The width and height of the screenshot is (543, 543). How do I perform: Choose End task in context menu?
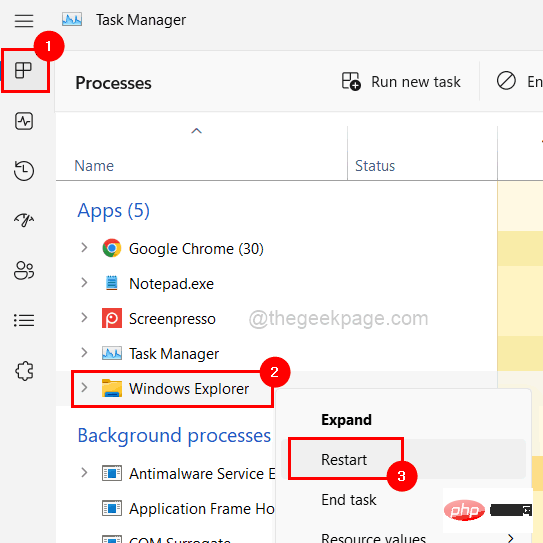coord(349,500)
